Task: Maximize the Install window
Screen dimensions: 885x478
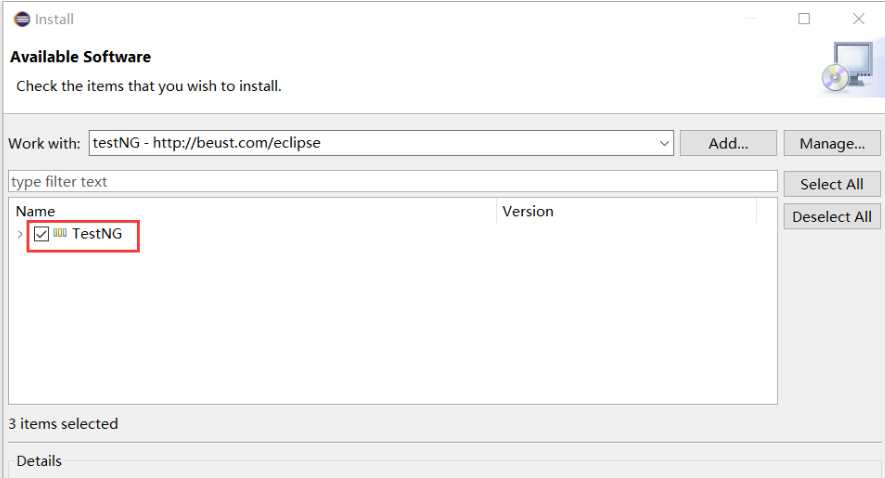Action: click(x=804, y=19)
